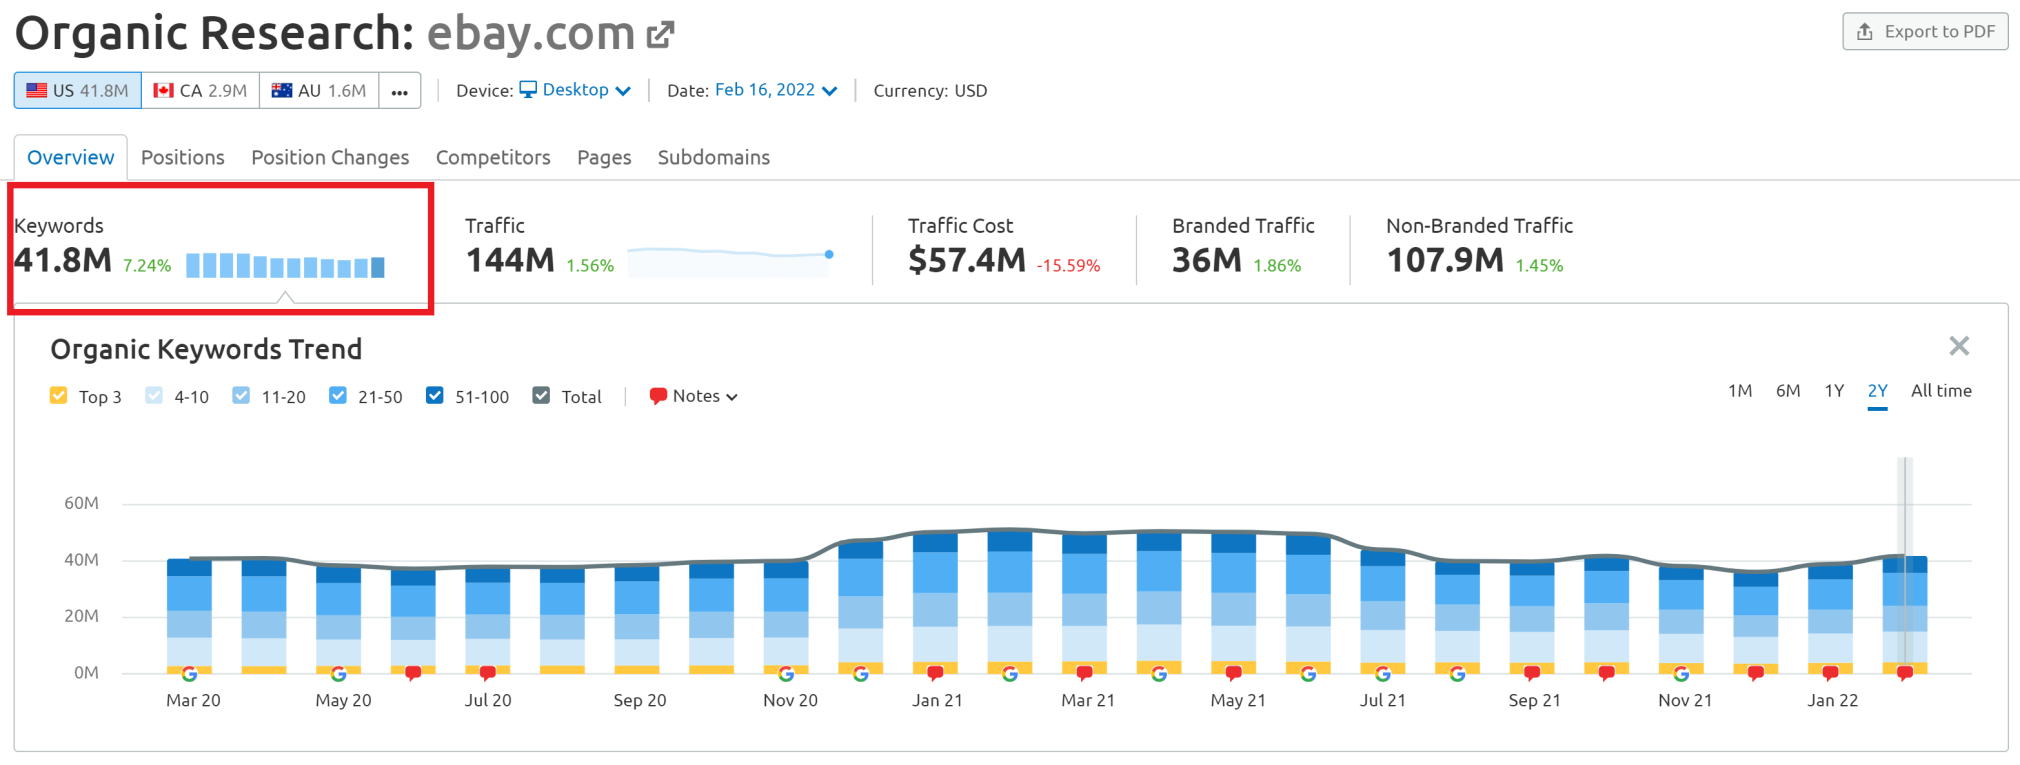The height and width of the screenshot is (765, 2020).
Task: Open the Desktop device dropdown
Action: 575,90
